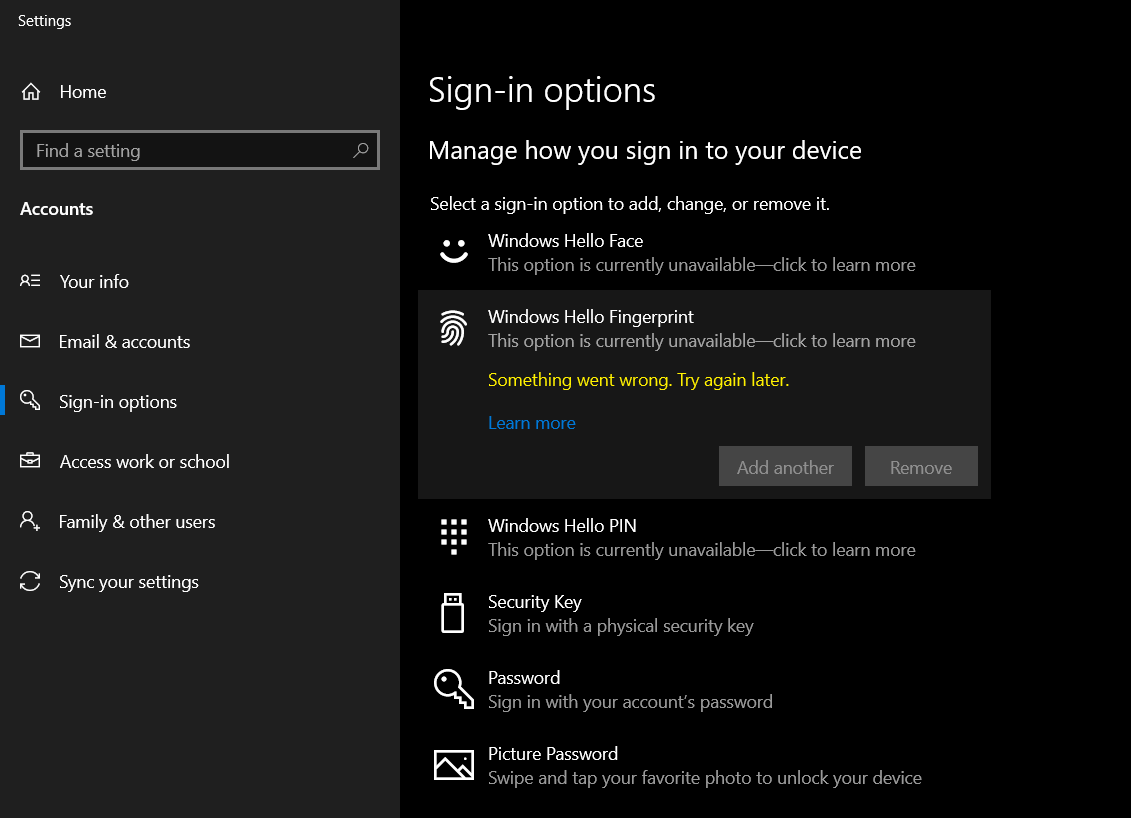Click the Windows Hello Fingerprint icon

coord(454,328)
